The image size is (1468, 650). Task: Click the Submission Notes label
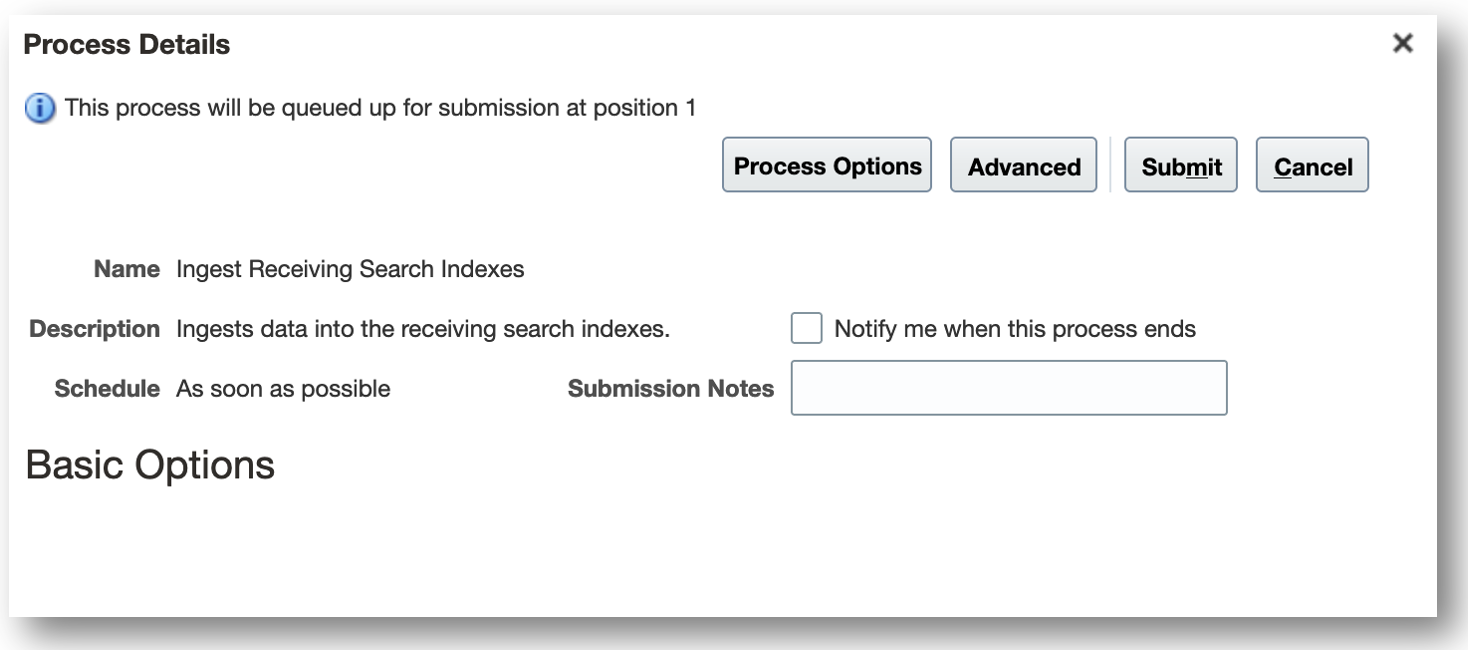670,388
